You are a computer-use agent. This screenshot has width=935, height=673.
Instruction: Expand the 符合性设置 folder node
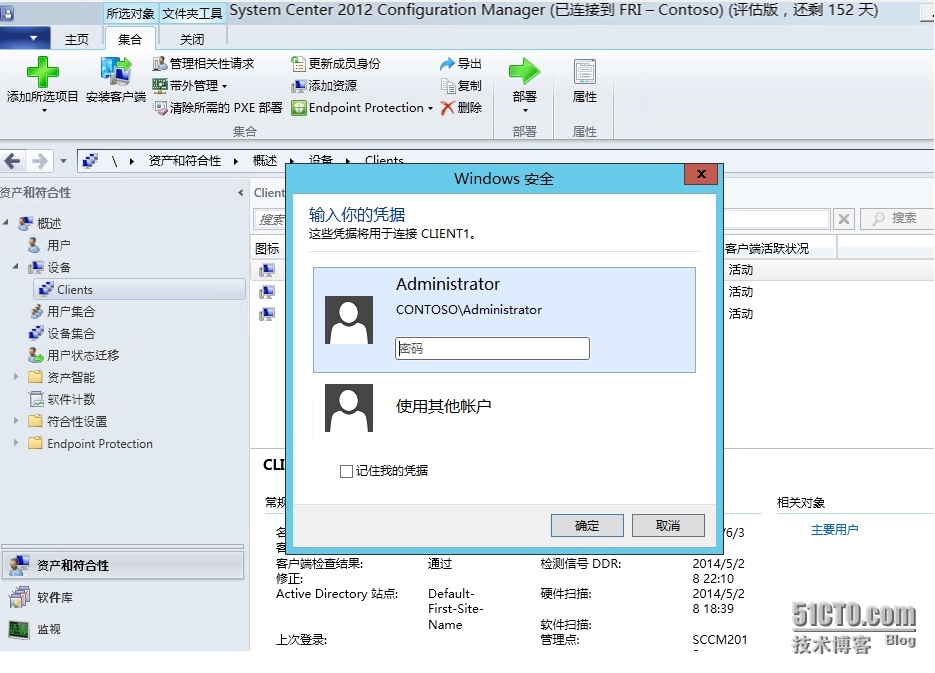click(x=16, y=421)
